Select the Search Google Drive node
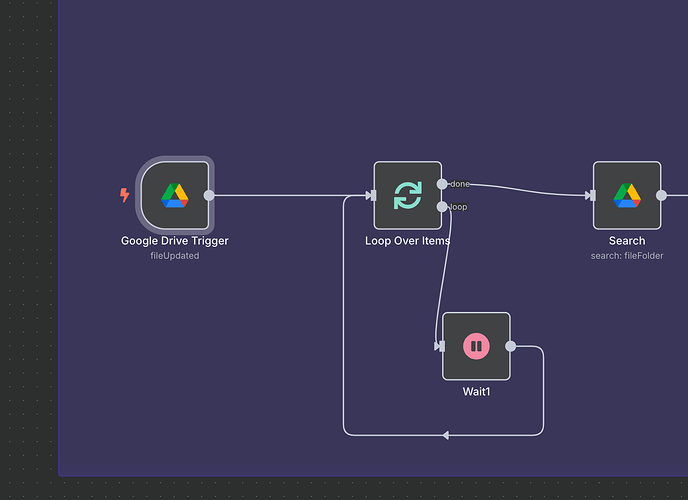688x500 pixels. (627, 195)
